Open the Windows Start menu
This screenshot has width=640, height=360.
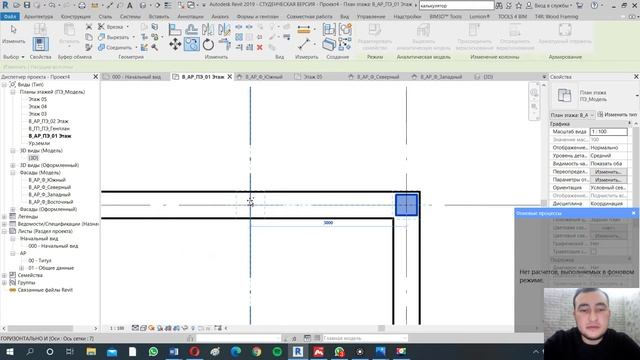coord(9,351)
